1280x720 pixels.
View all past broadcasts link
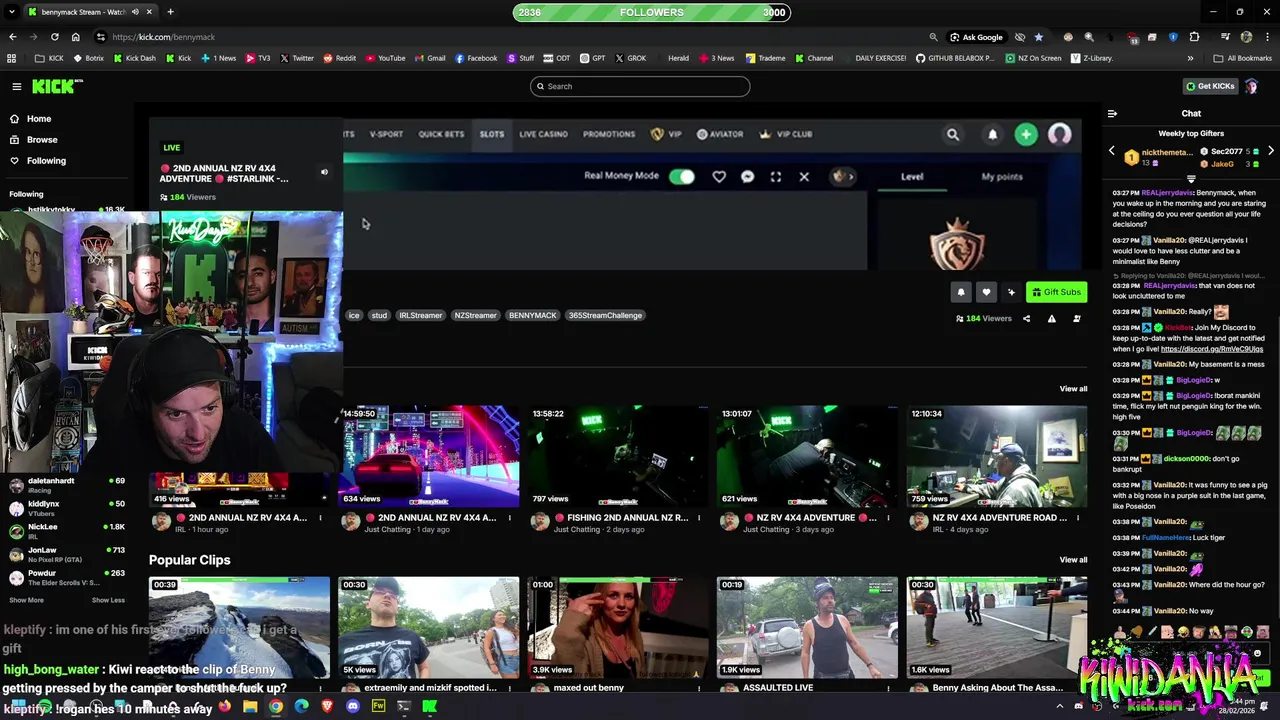click(1073, 389)
